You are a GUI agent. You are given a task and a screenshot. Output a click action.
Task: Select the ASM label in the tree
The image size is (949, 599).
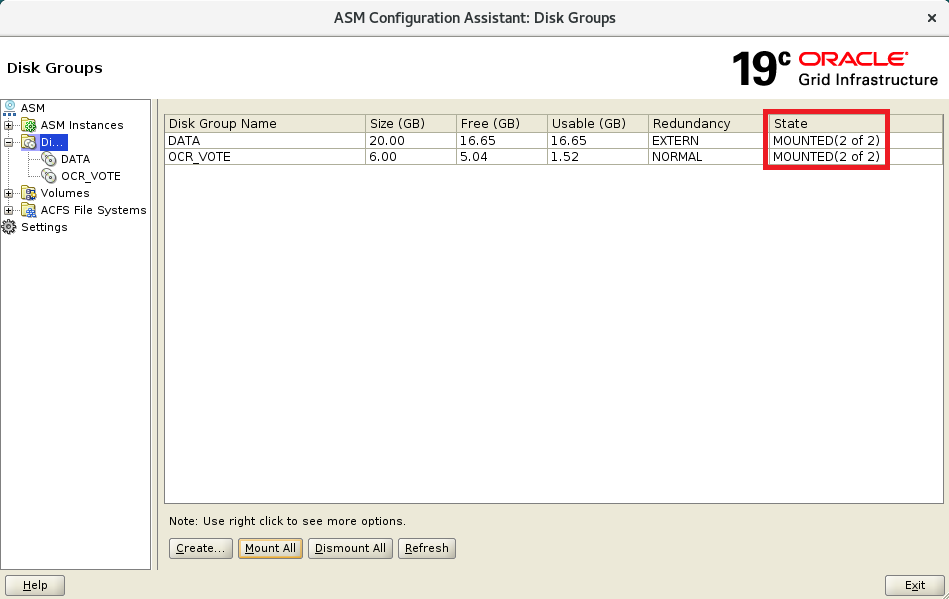pos(33,108)
